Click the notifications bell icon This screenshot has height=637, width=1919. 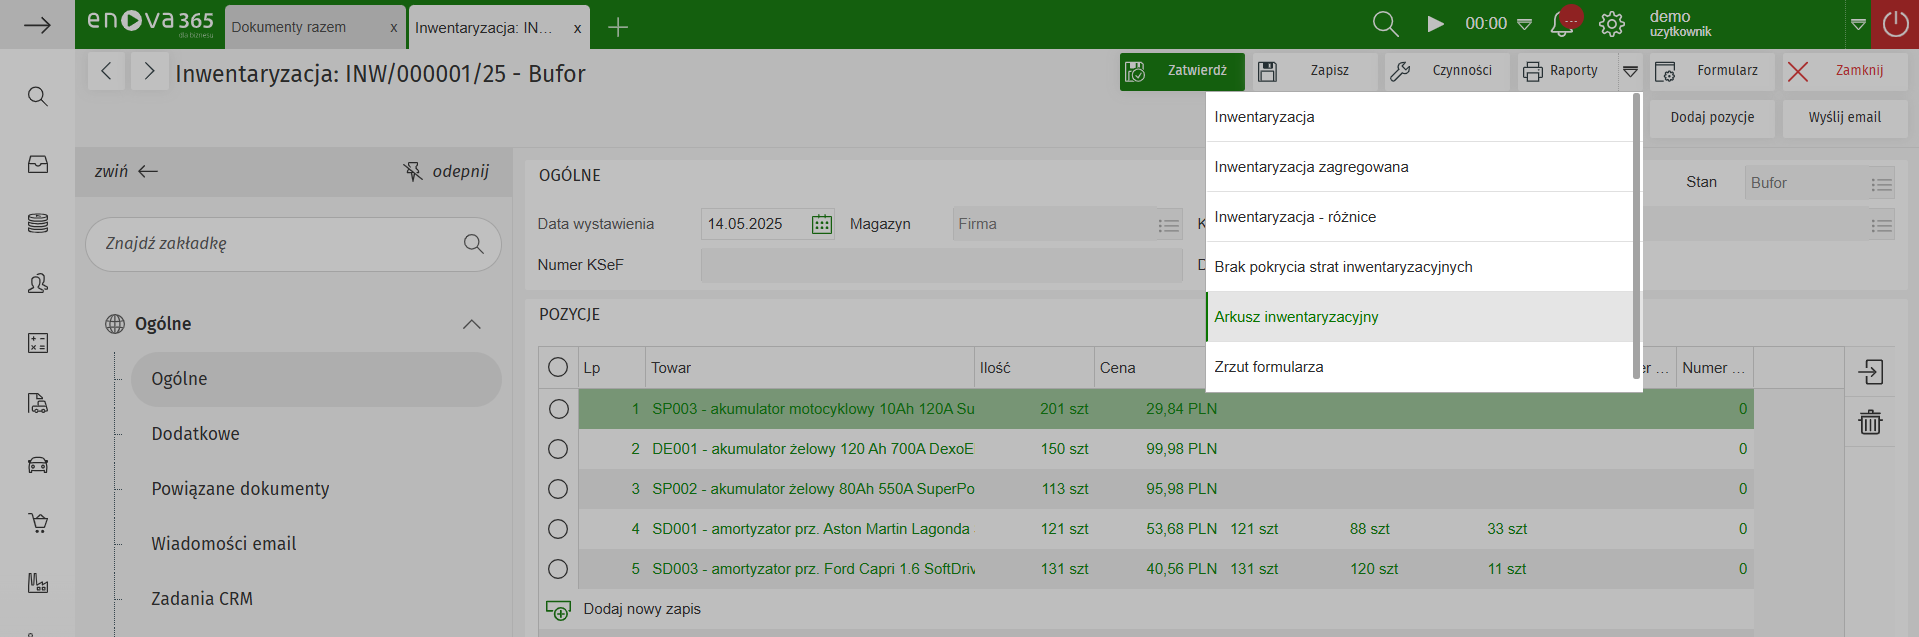point(1561,24)
